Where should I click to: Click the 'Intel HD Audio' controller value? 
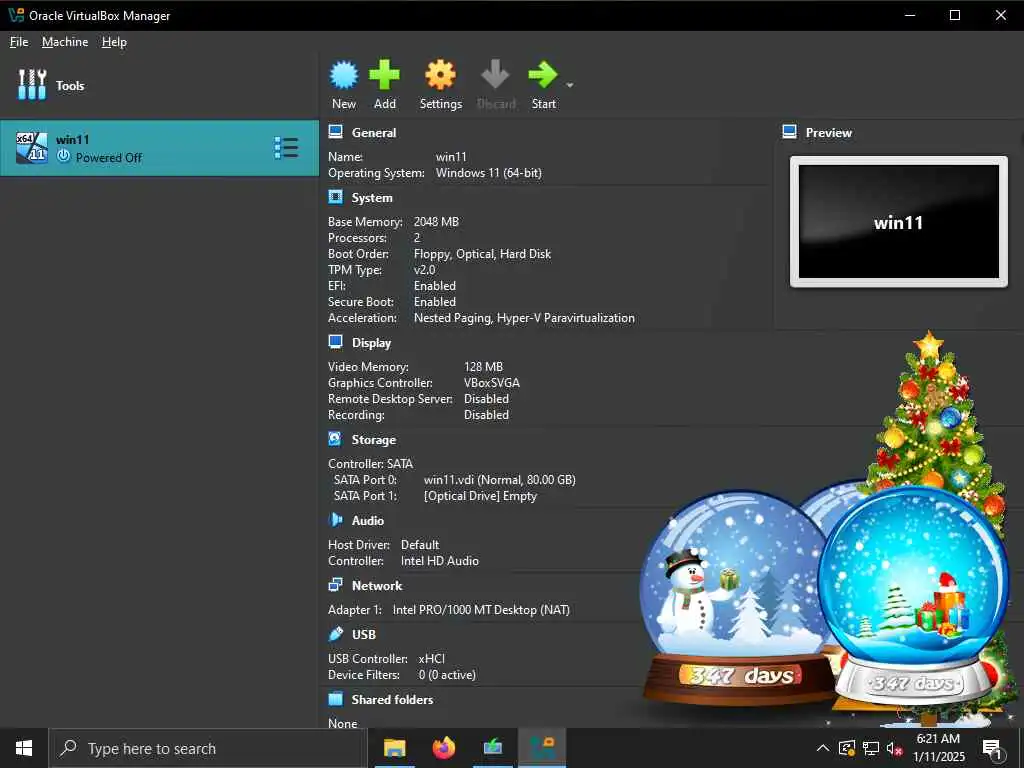coord(440,561)
